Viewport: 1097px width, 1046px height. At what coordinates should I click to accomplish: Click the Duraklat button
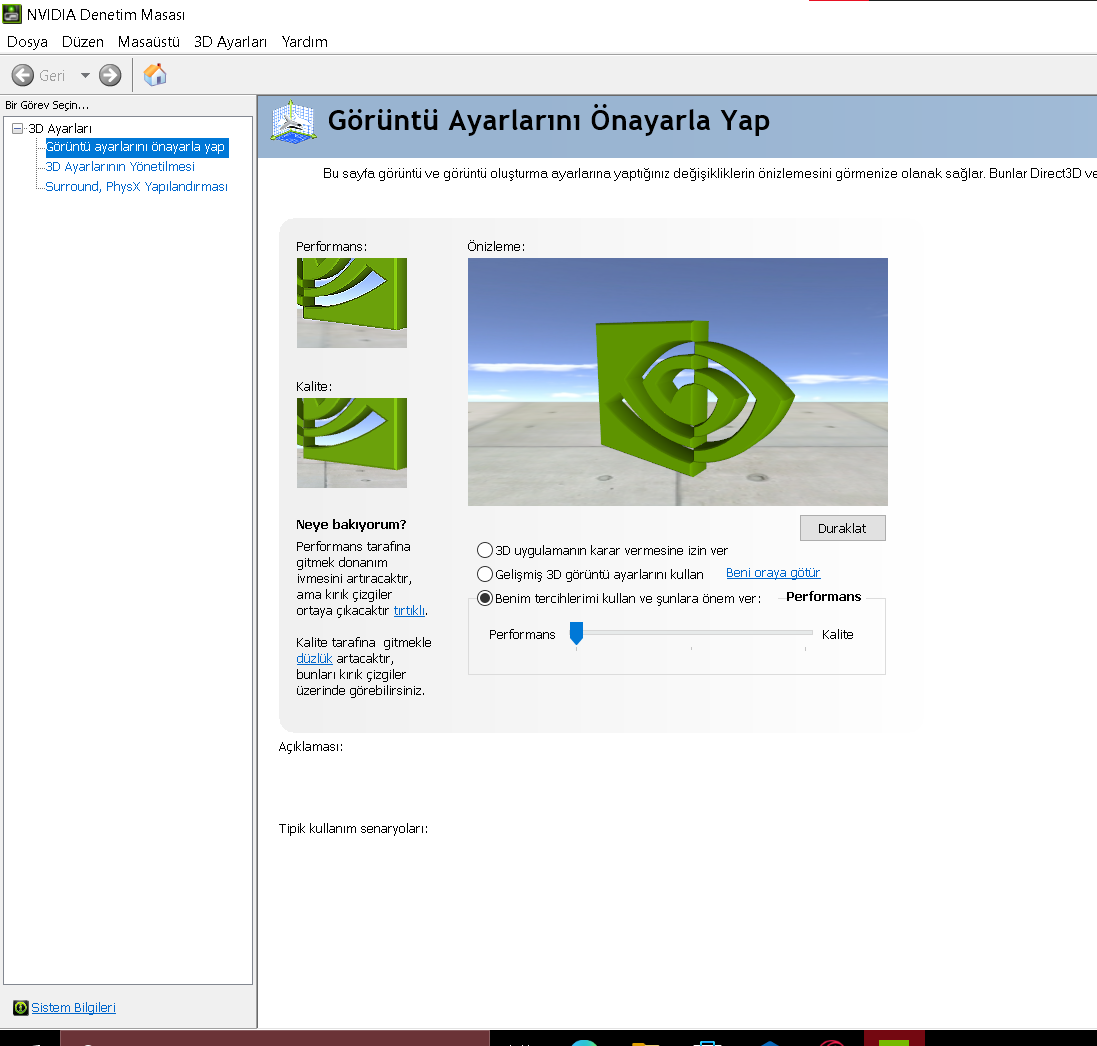tap(842, 528)
